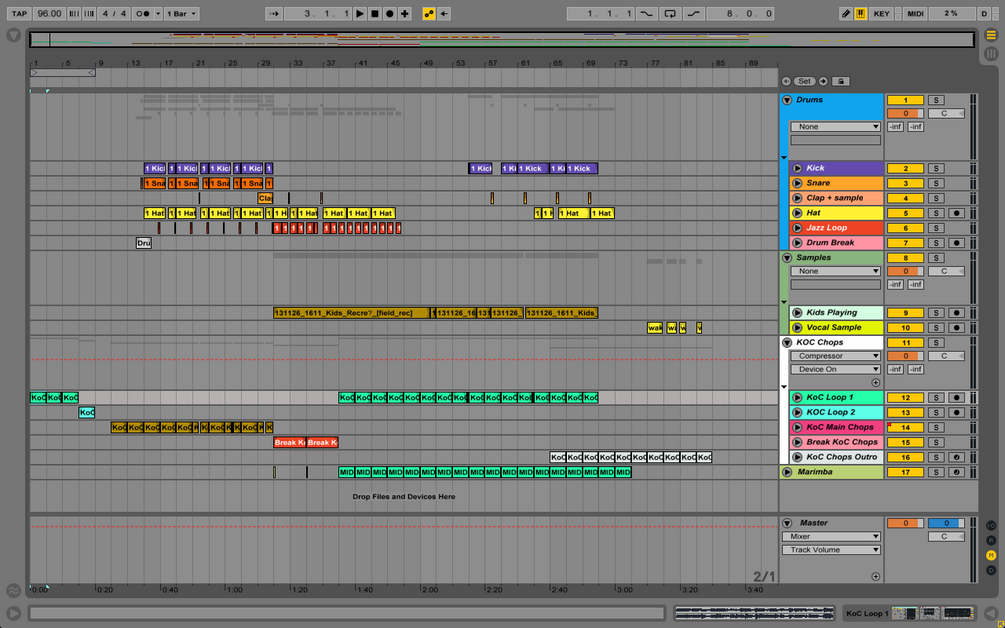The height and width of the screenshot is (628, 1005).
Task: Show the Detail View triangle at bottom-left
Action: (x=13, y=613)
